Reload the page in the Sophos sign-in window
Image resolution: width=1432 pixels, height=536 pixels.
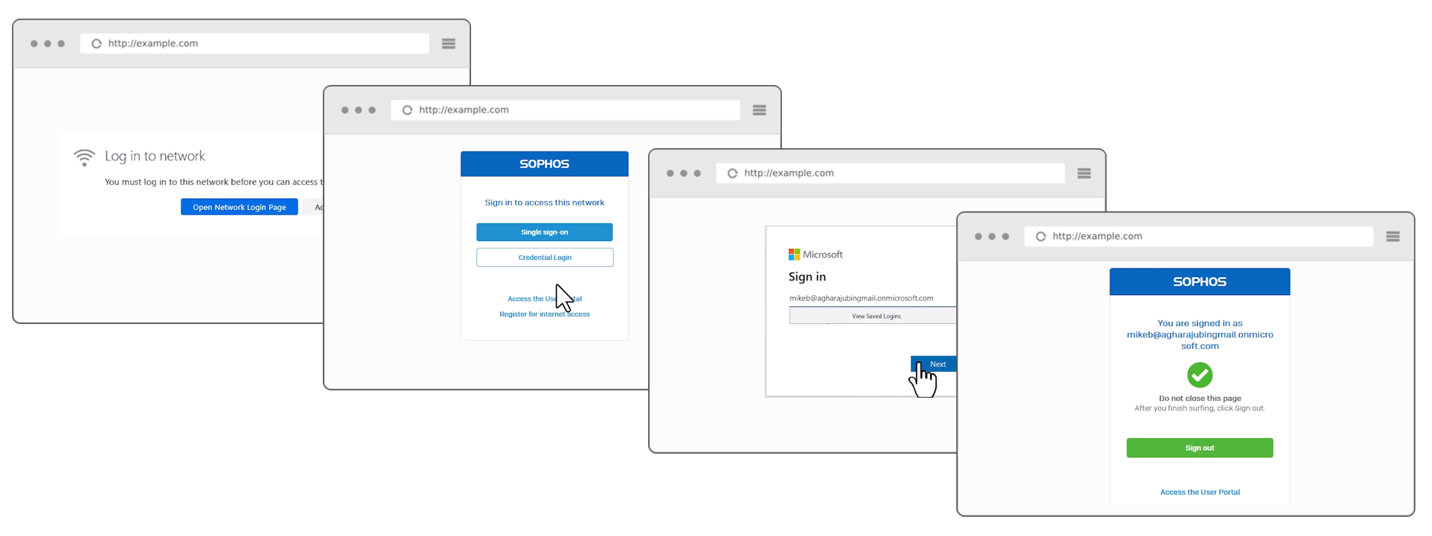(x=407, y=110)
